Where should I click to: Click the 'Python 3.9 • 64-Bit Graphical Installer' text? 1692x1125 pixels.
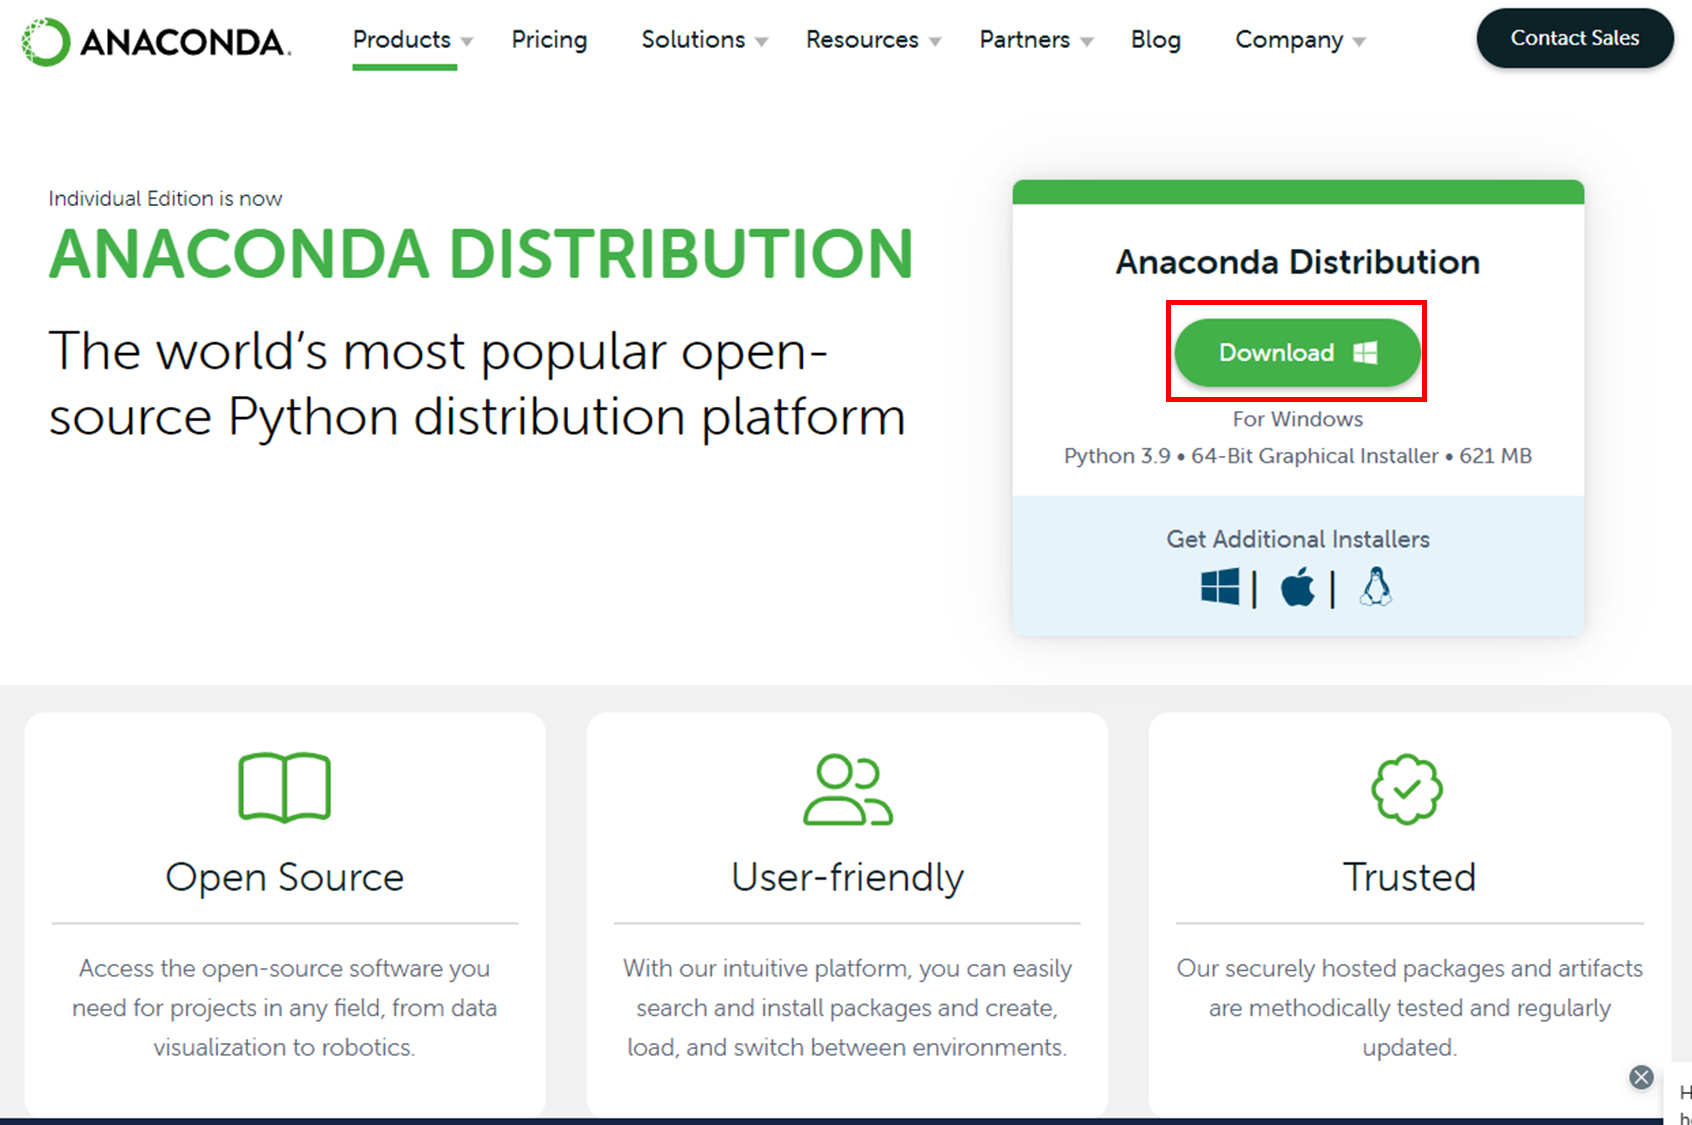pyautogui.click(x=1251, y=456)
